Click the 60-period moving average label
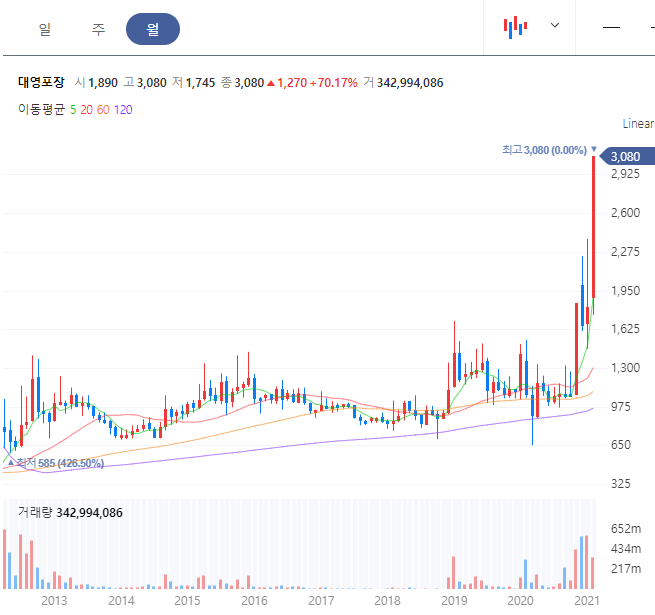 pos(103,110)
